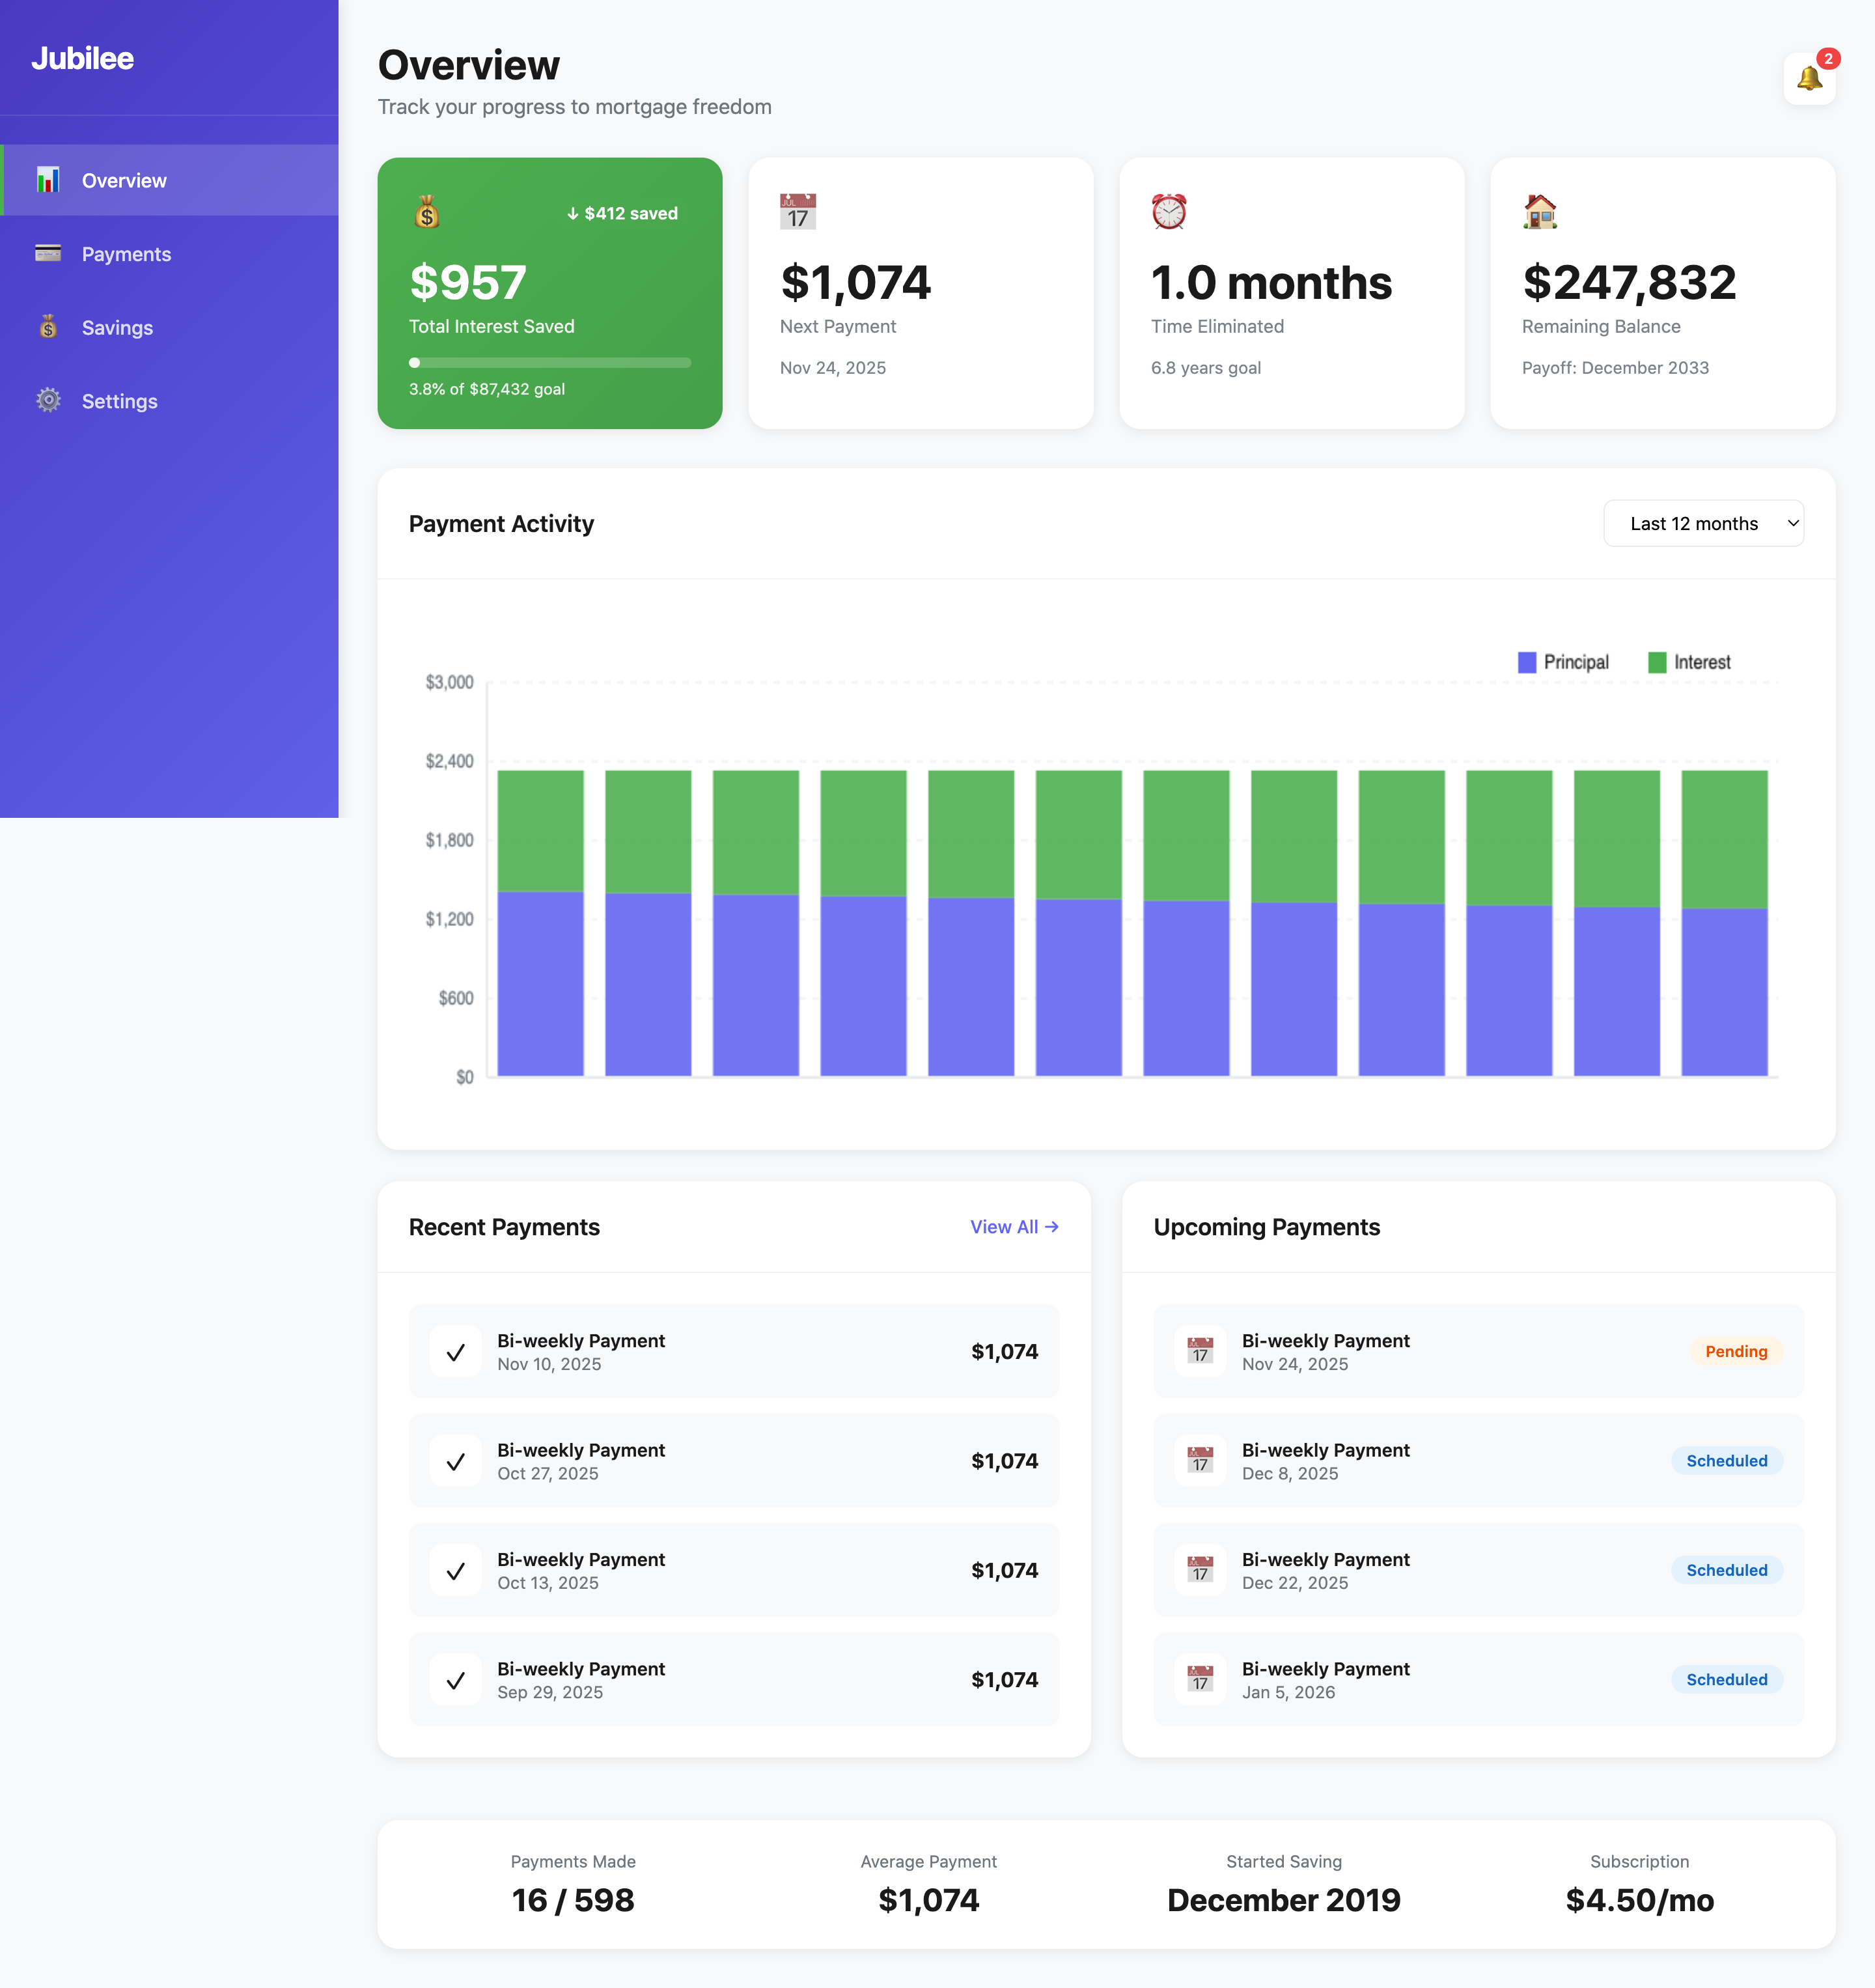Navigate to Payments in the sidebar
Screen dimensions: 1875x1988
tap(126, 254)
